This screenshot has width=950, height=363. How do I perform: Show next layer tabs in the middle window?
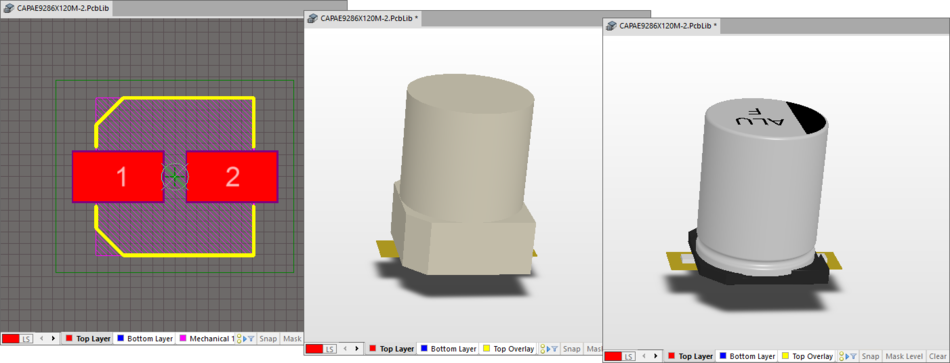coord(357,349)
